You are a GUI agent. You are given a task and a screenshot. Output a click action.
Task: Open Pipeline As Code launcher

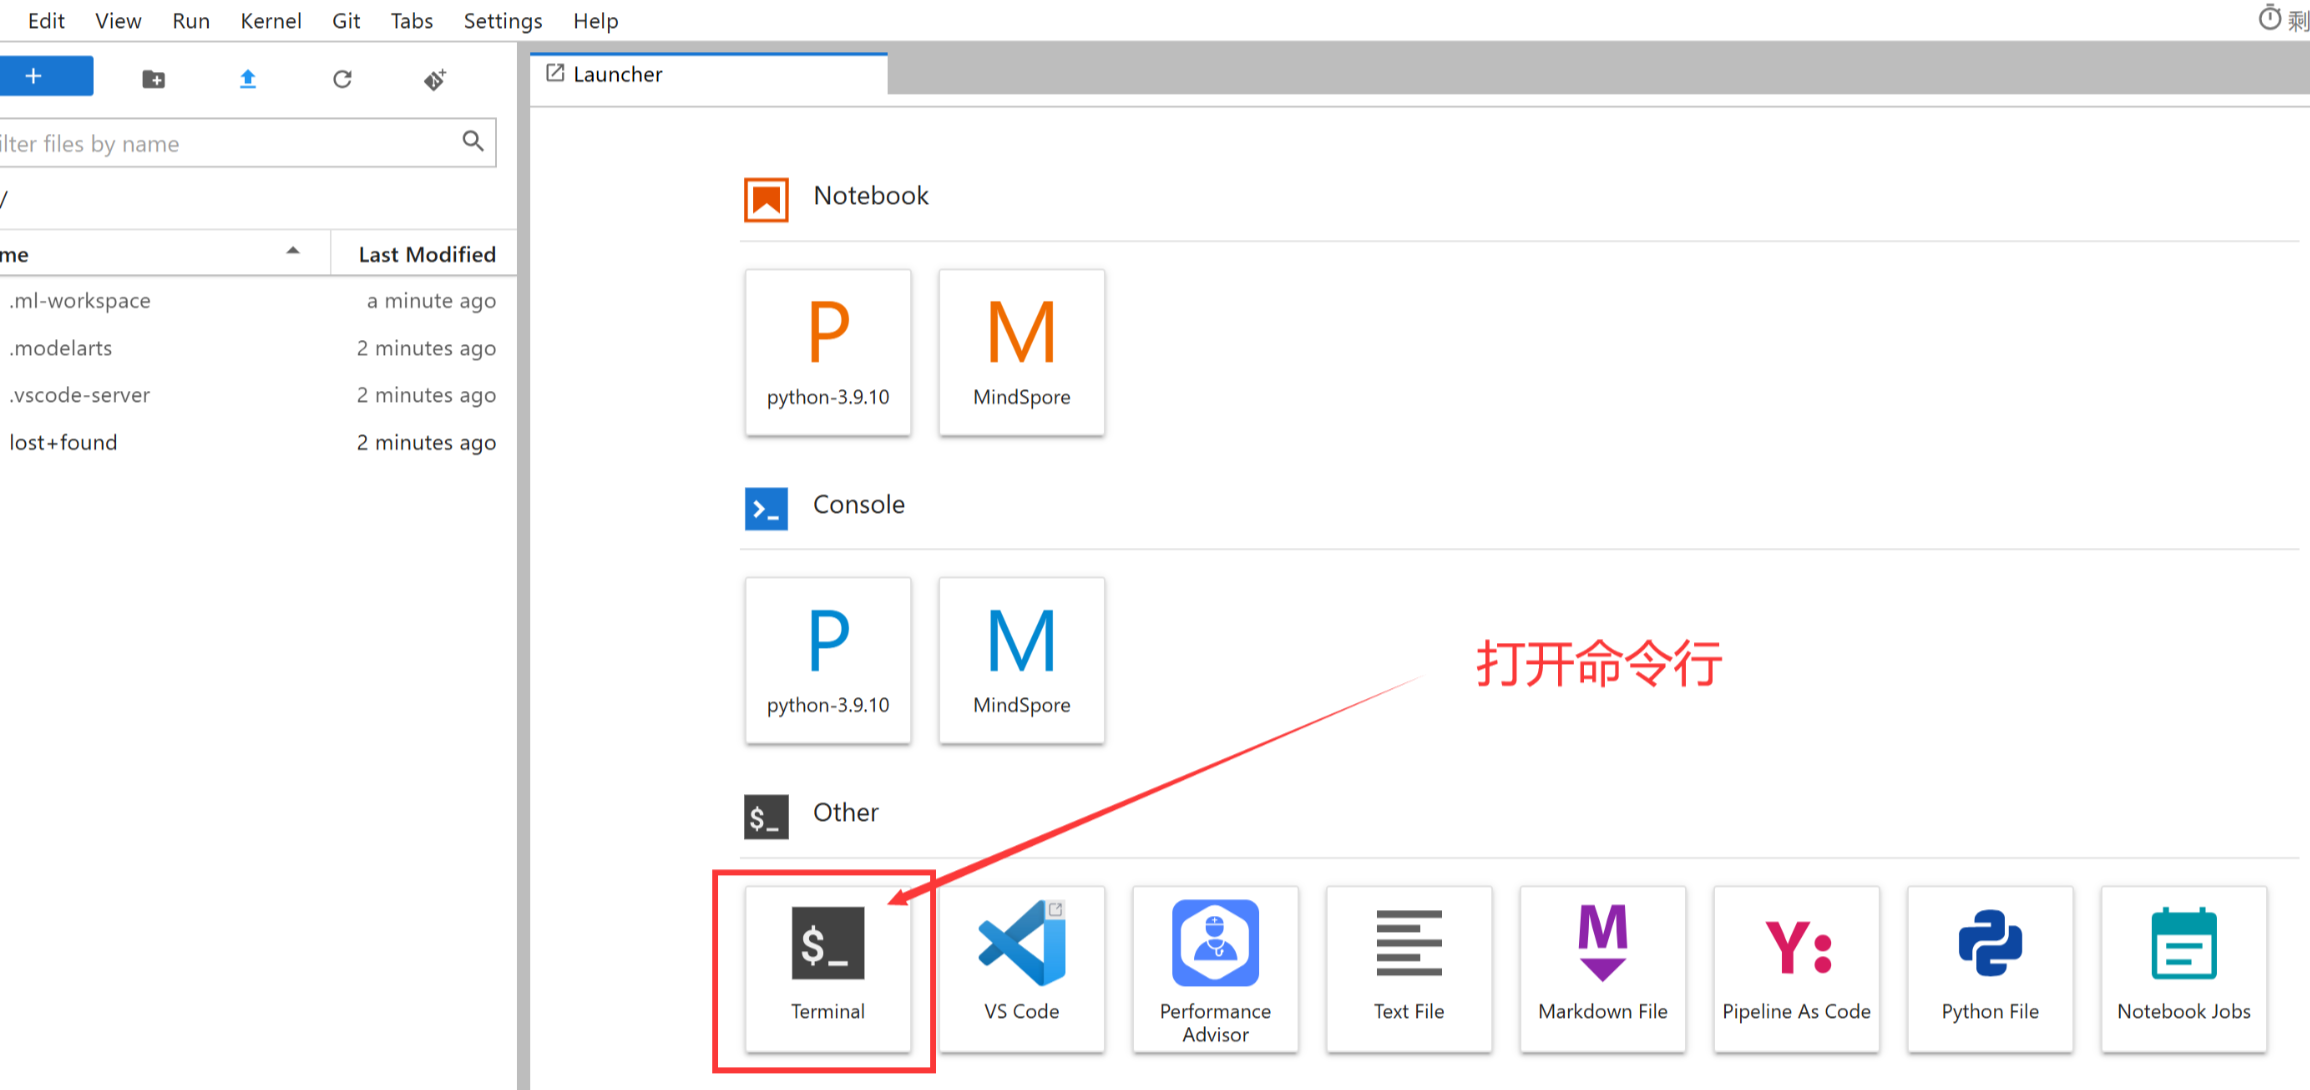pyautogui.click(x=1796, y=967)
